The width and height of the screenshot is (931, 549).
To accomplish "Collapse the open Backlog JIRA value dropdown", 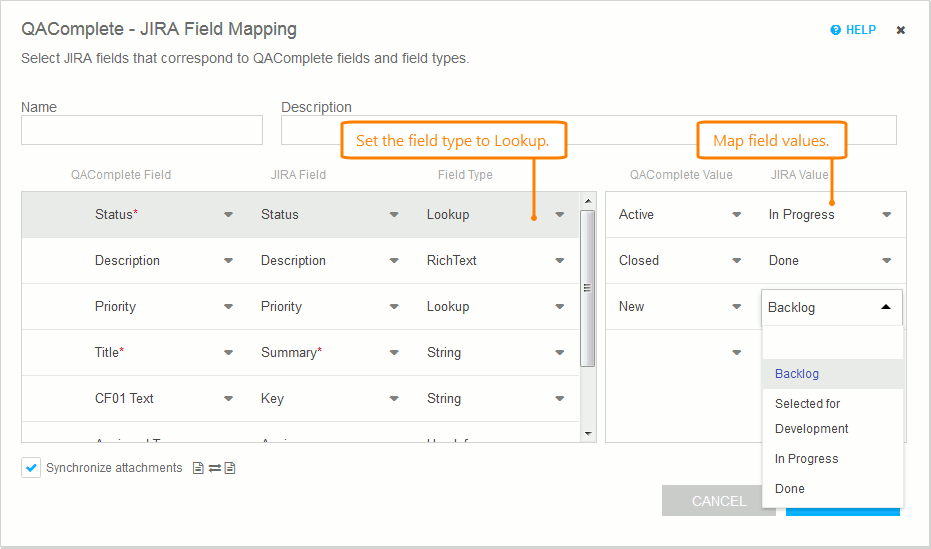I will point(885,307).
